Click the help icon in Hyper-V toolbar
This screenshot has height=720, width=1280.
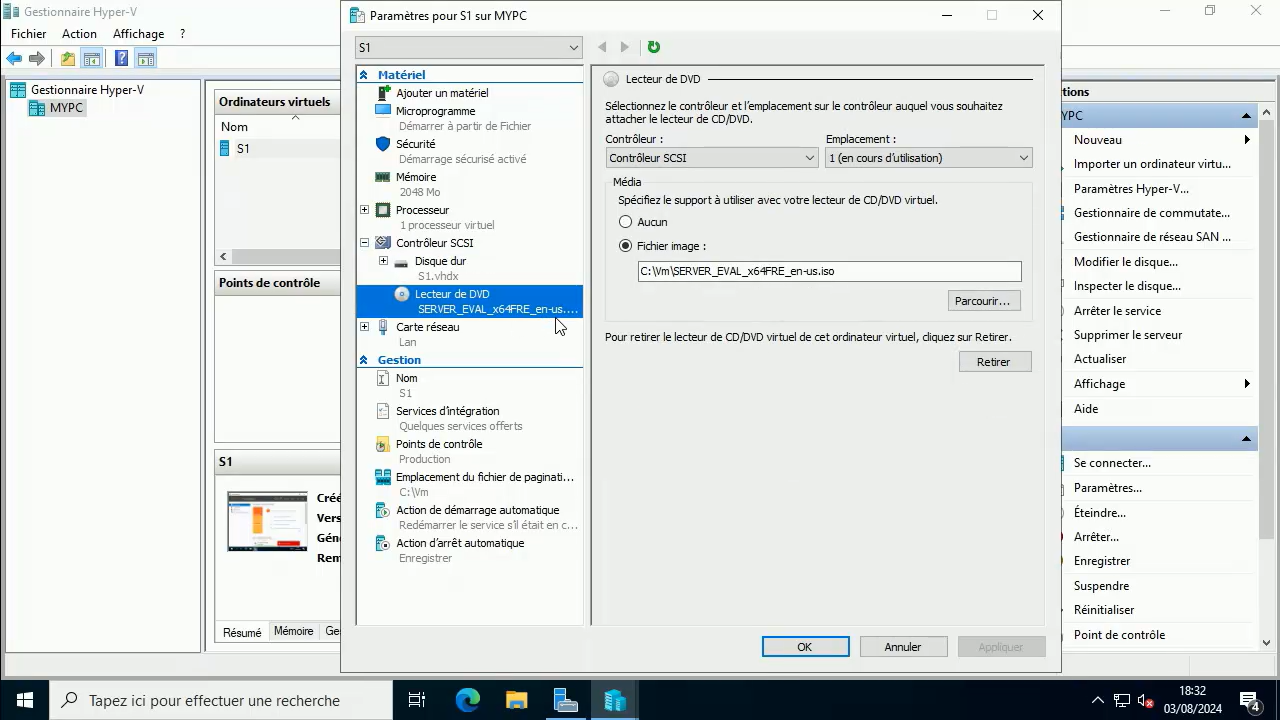point(120,58)
